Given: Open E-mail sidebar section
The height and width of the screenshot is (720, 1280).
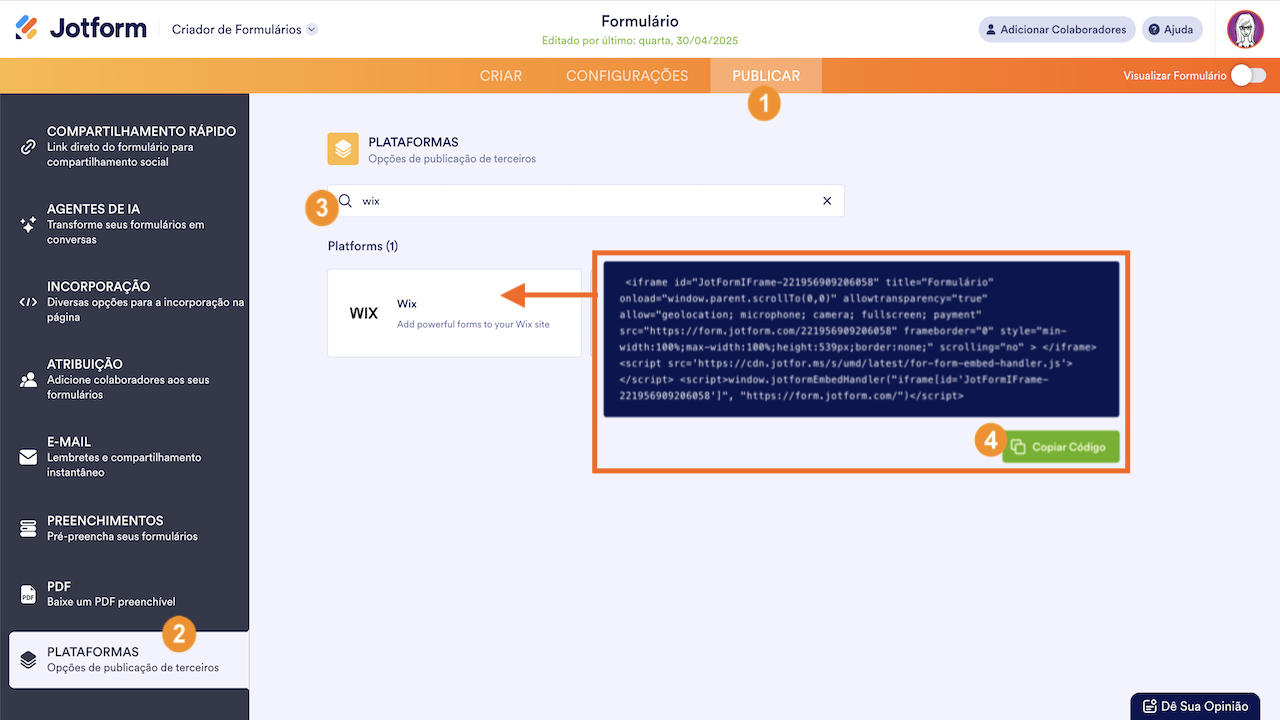Looking at the screenshot, I should tap(125, 456).
